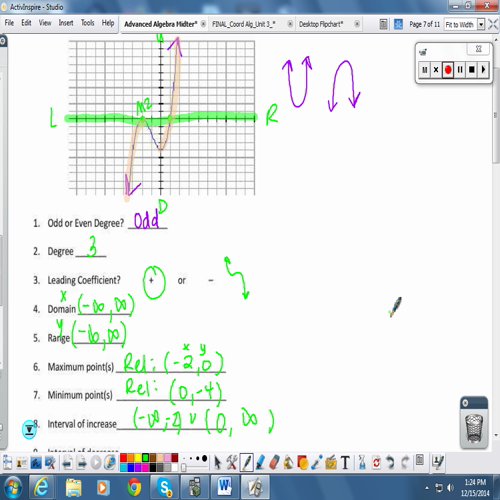Click the Redo arrow

click(404, 463)
